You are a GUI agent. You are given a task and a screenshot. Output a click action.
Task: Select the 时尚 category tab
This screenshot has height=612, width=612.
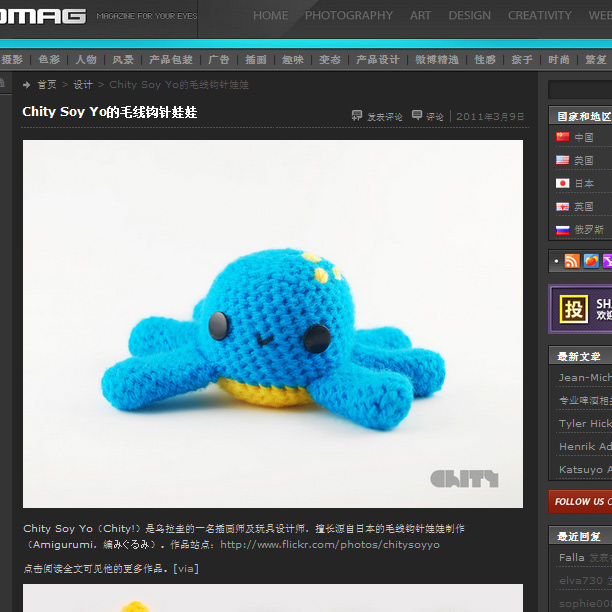[x=559, y=59]
